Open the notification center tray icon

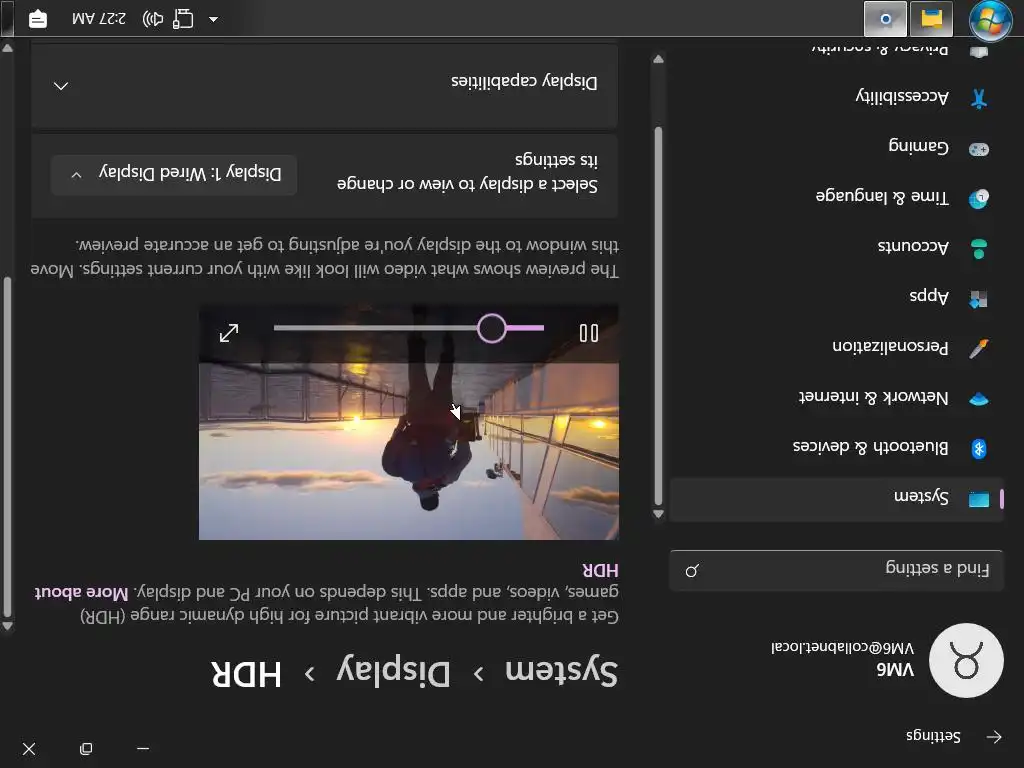click(x=38, y=19)
